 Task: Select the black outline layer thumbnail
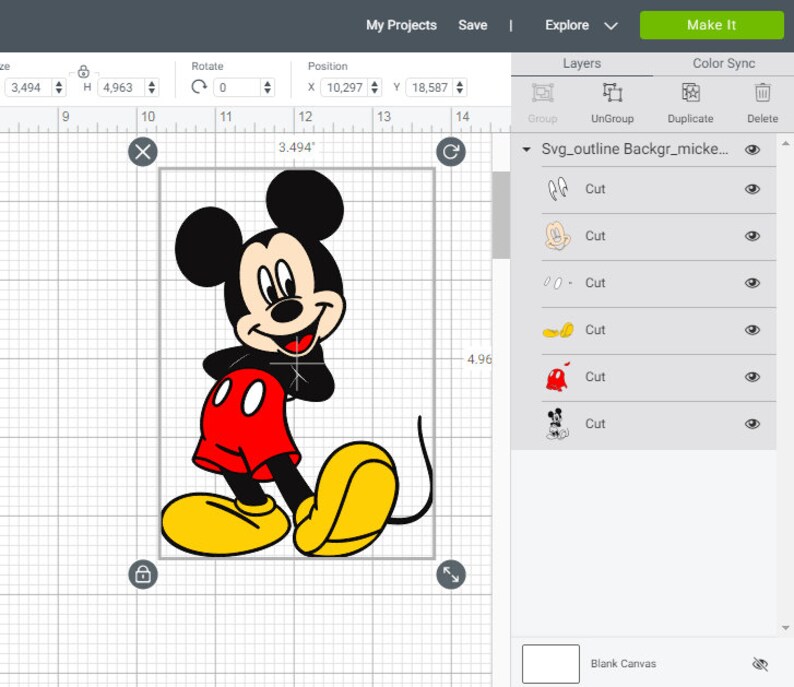558,424
